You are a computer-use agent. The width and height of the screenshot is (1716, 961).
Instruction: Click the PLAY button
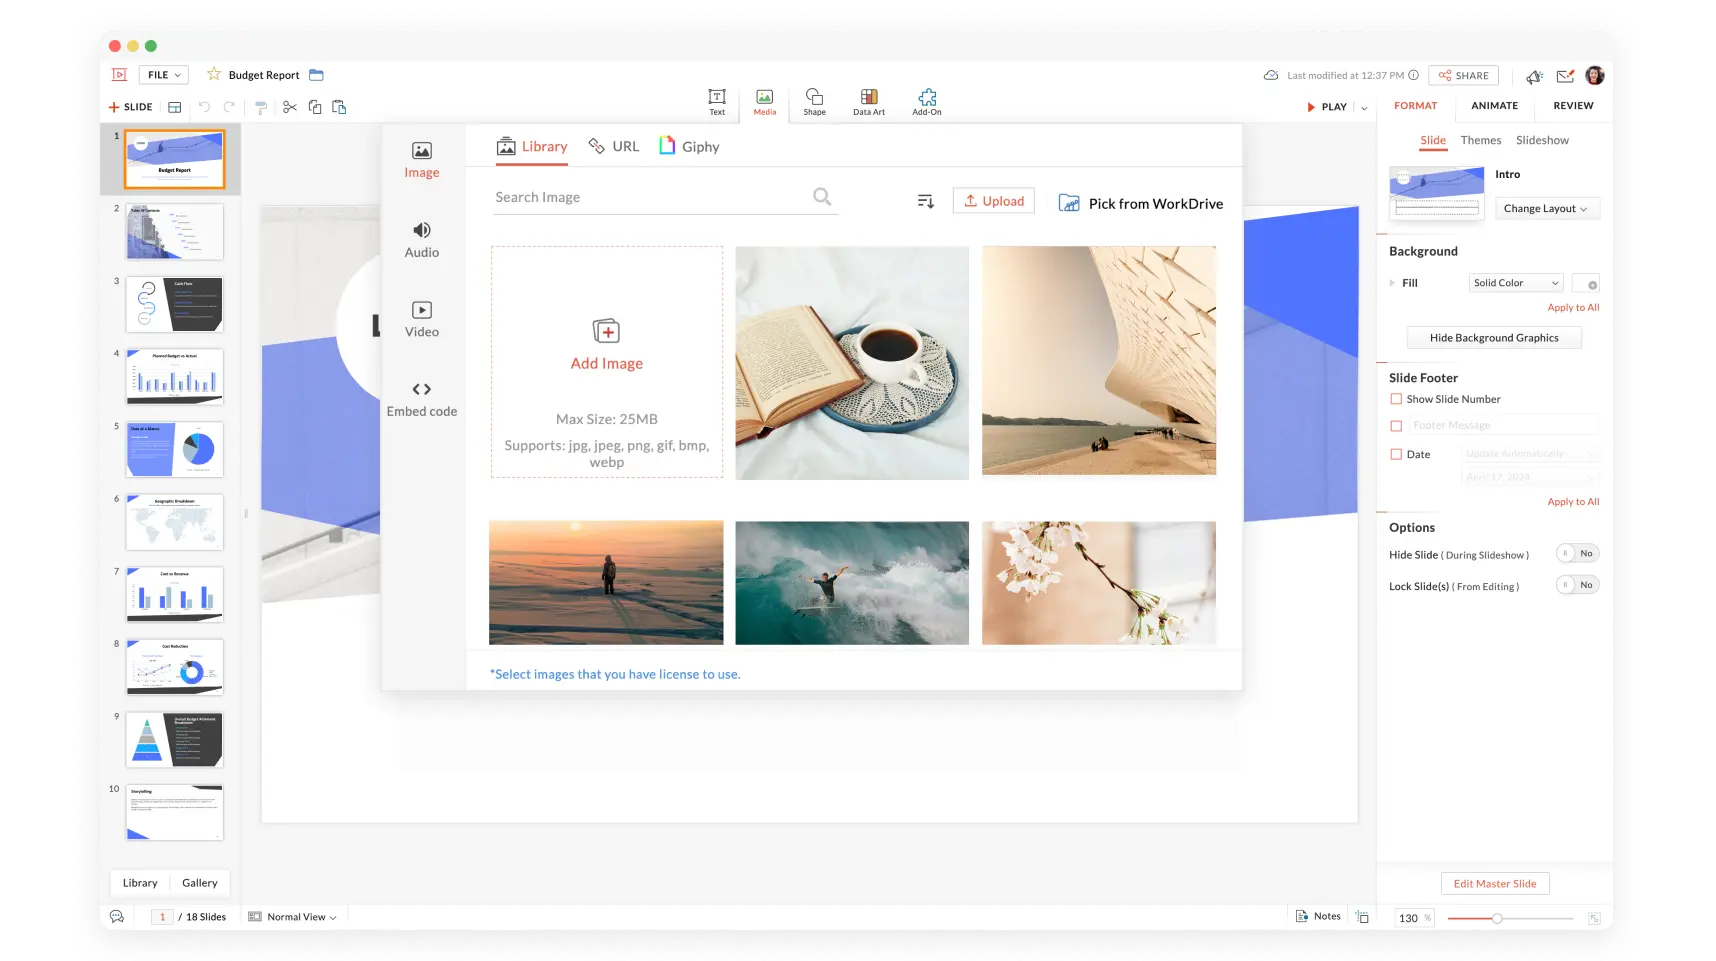[x=1327, y=107]
